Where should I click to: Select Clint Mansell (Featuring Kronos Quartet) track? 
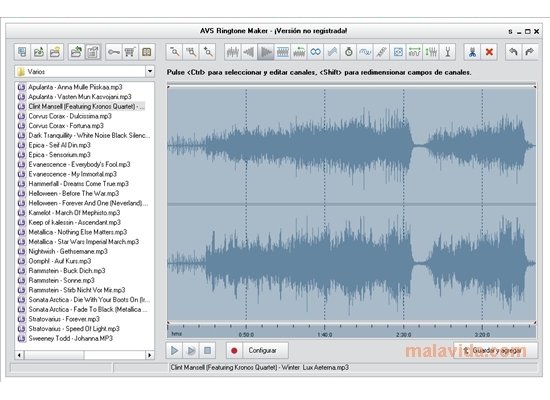click(x=86, y=106)
